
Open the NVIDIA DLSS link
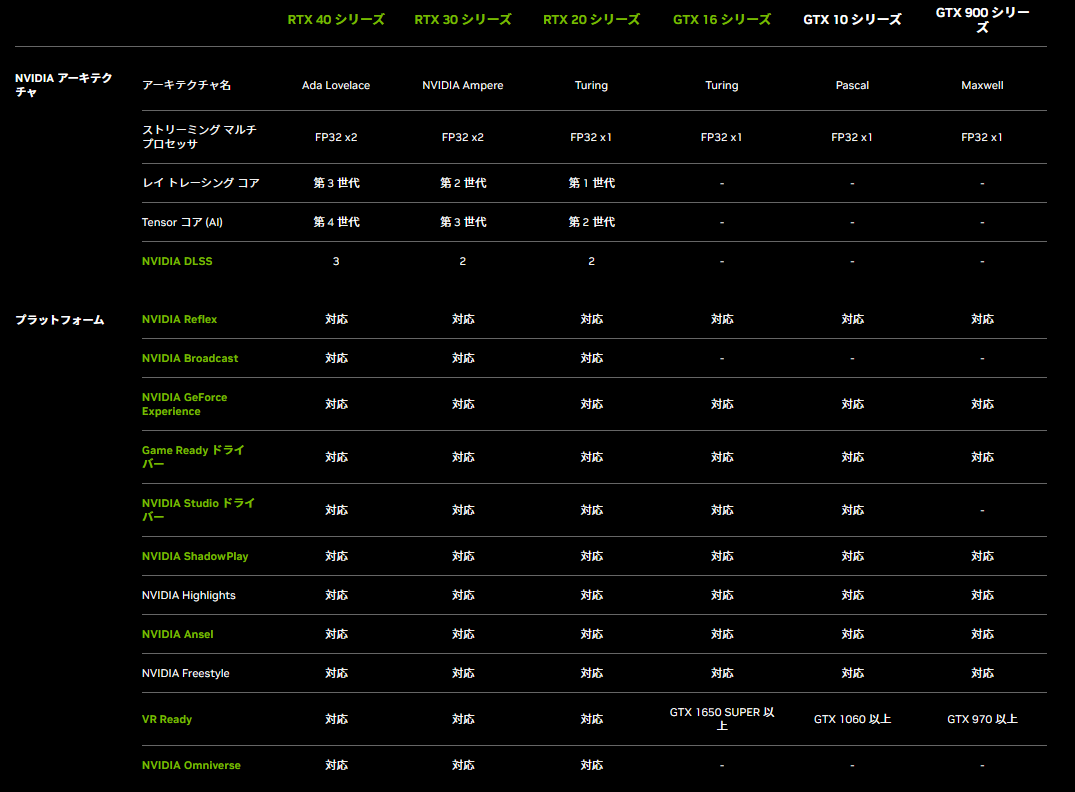click(177, 262)
